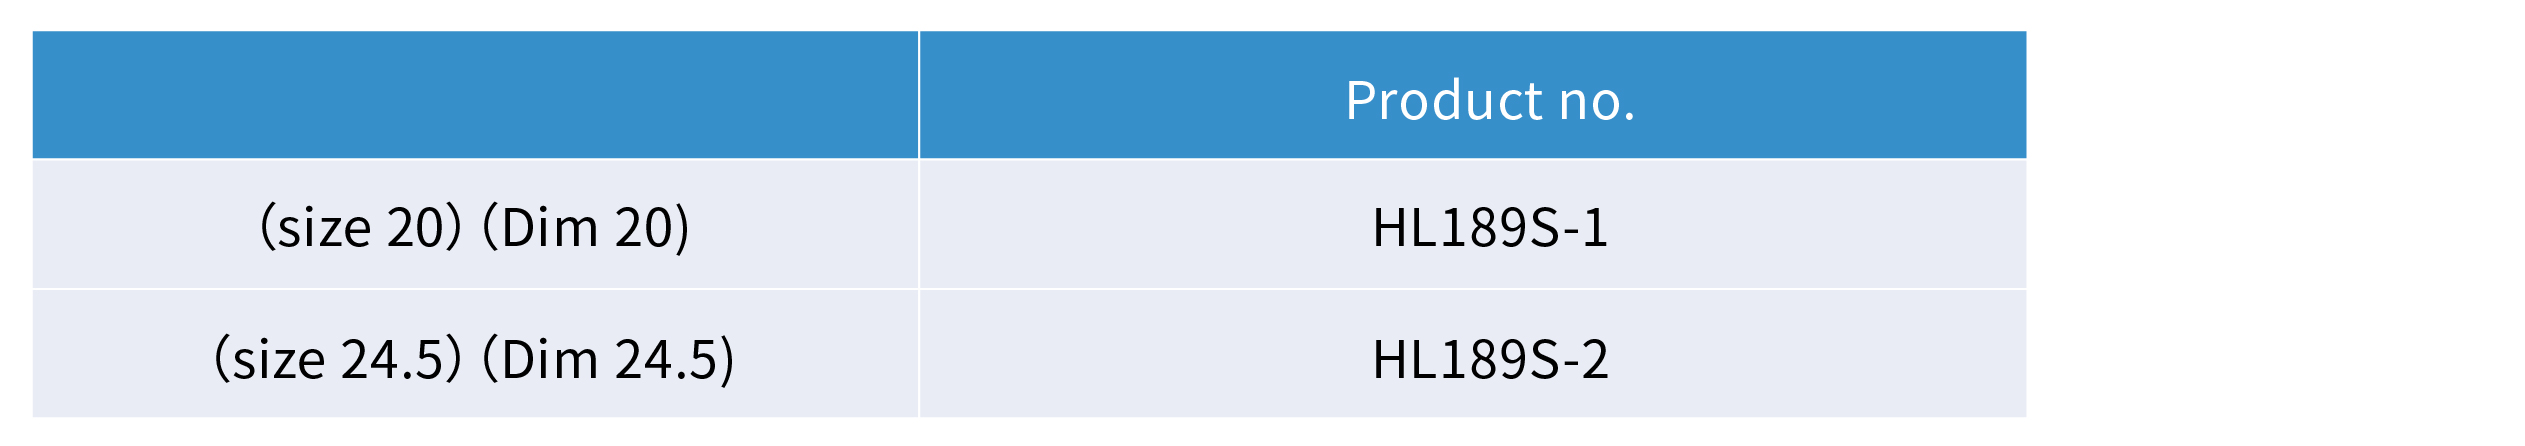This screenshot has width=2525, height=446.
Task: Click the word size in second data row
Action: pos(279,359)
